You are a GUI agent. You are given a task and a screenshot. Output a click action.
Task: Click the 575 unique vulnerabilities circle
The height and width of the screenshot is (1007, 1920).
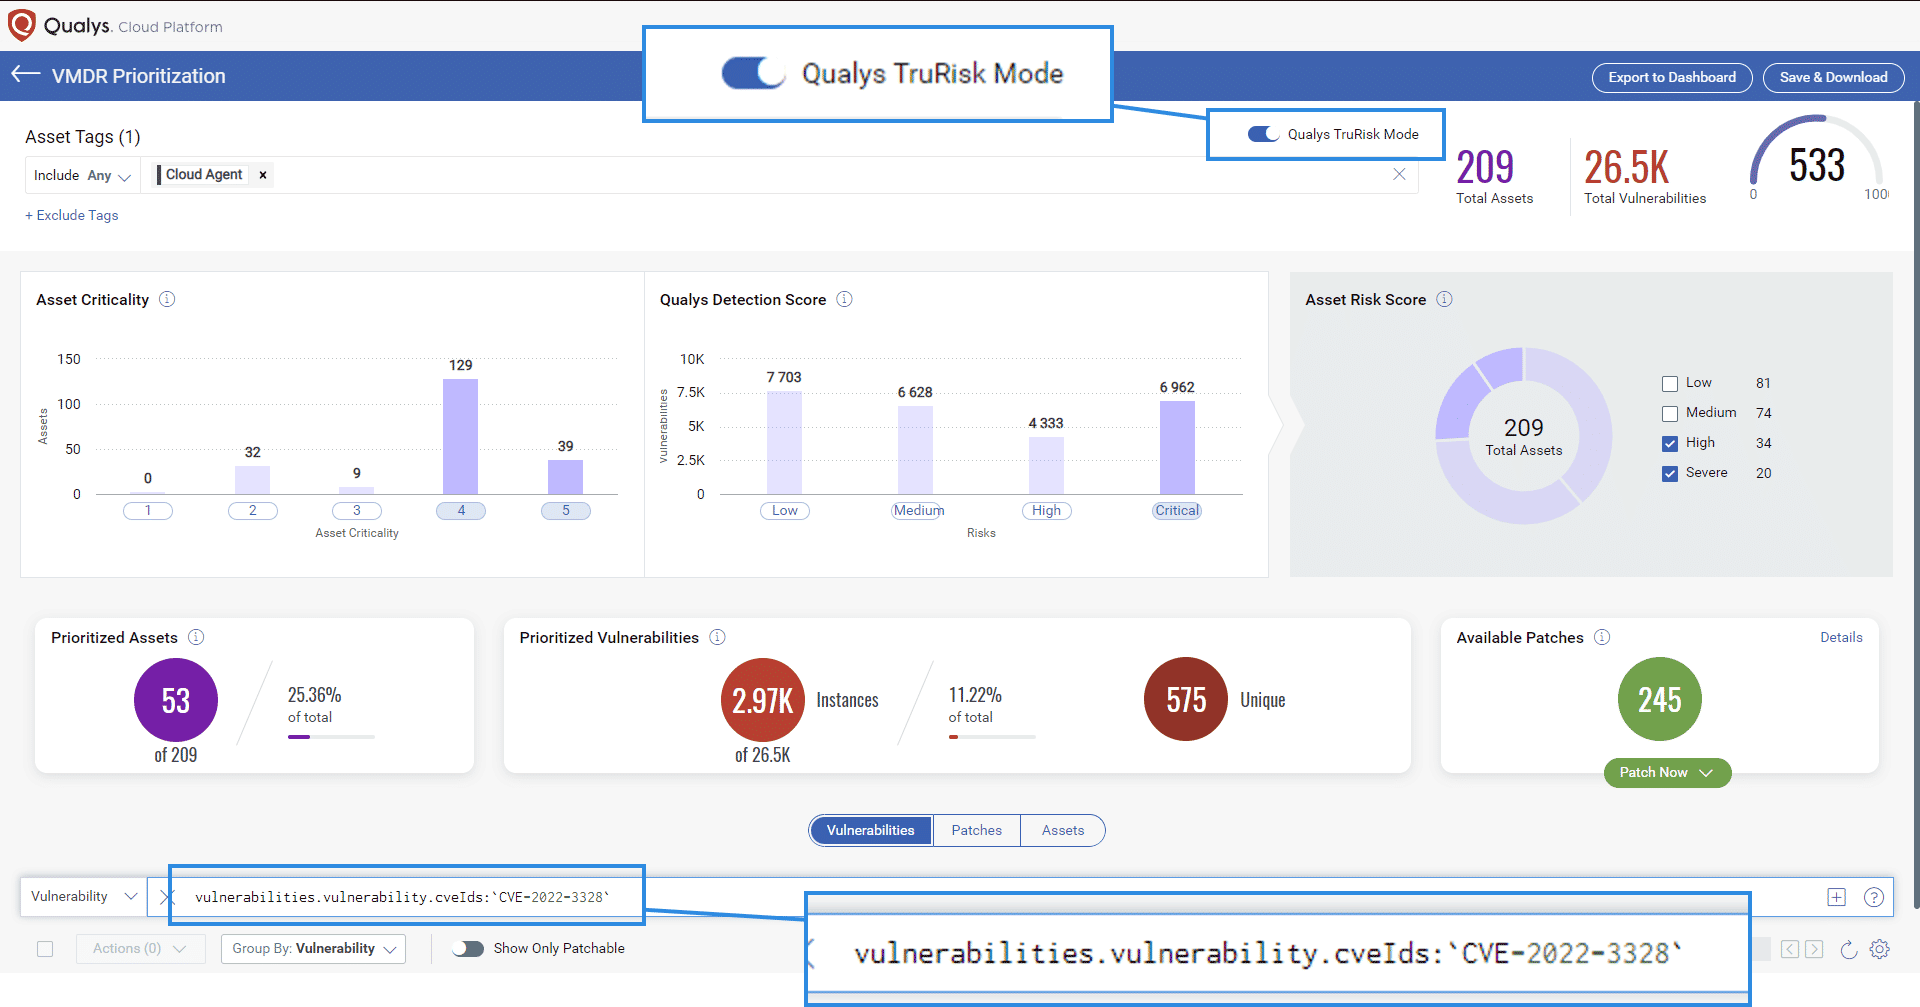click(x=1186, y=699)
